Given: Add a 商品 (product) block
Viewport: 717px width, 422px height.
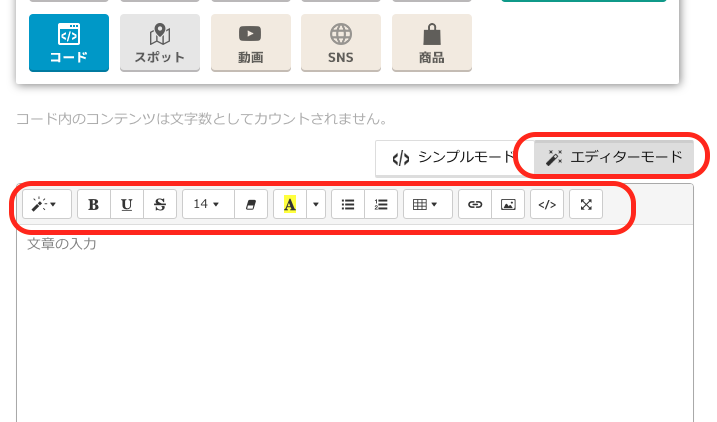Looking at the screenshot, I should 432,43.
